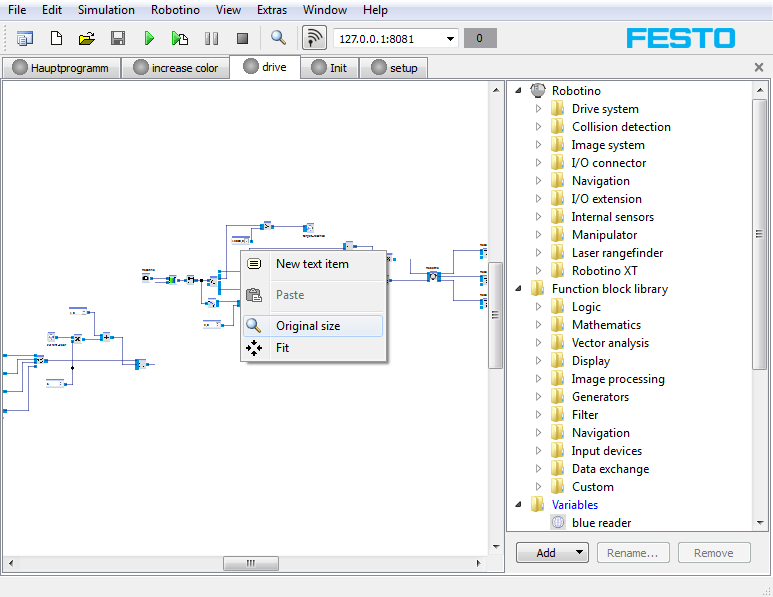This screenshot has height=597, width=773.
Task: Open a project via the folder icon
Action: pos(87,38)
